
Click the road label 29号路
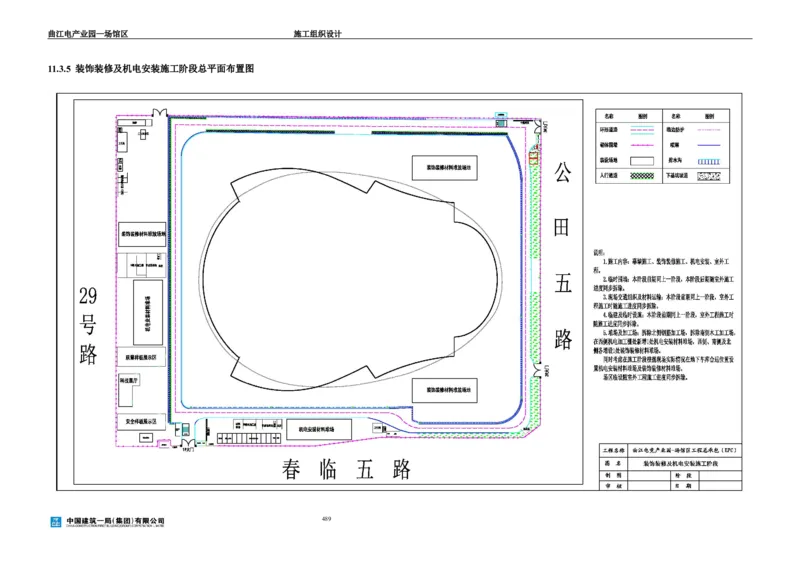pos(88,325)
